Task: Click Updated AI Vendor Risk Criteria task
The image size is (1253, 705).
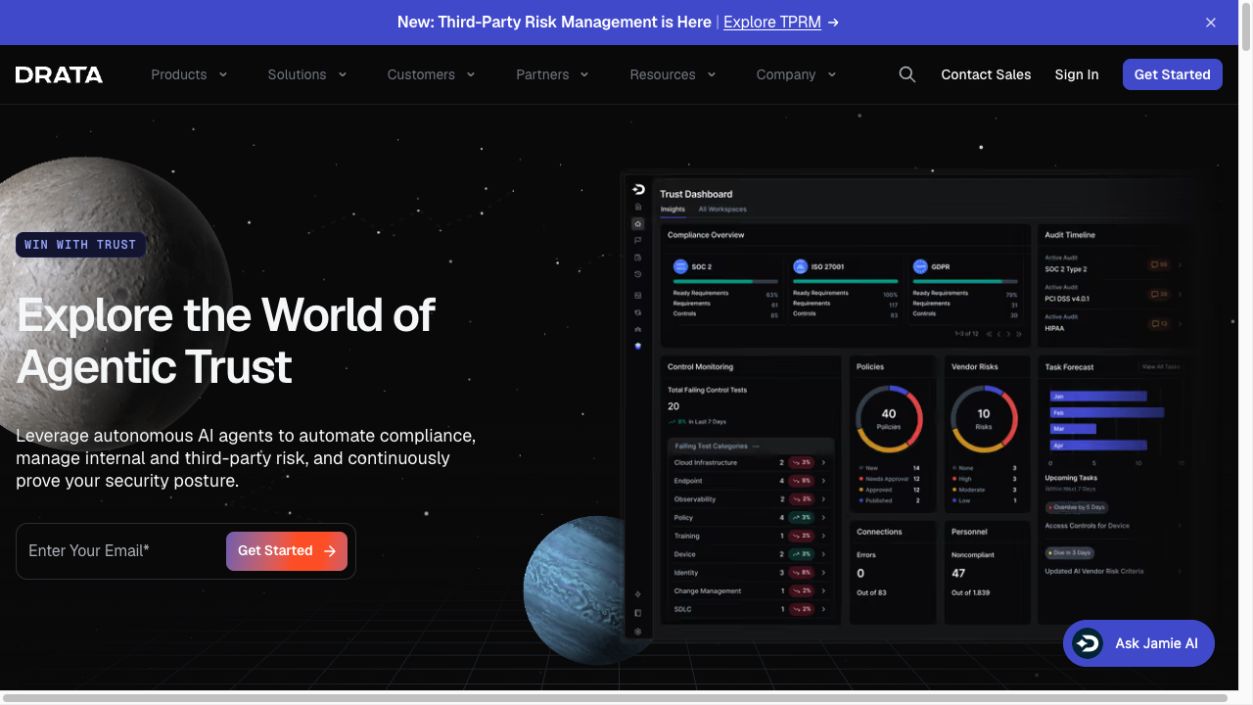Action: [x=1094, y=572]
